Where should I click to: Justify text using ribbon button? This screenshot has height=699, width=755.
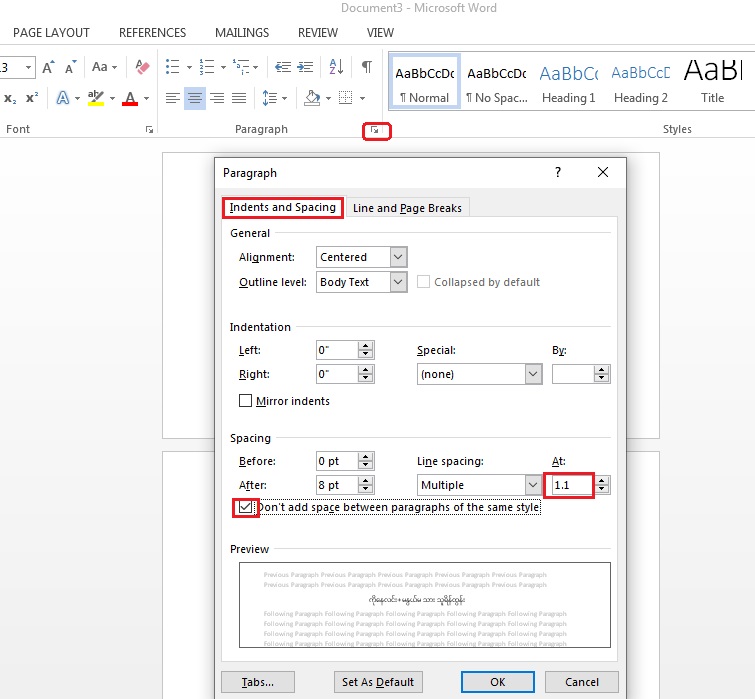click(x=239, y=98)
